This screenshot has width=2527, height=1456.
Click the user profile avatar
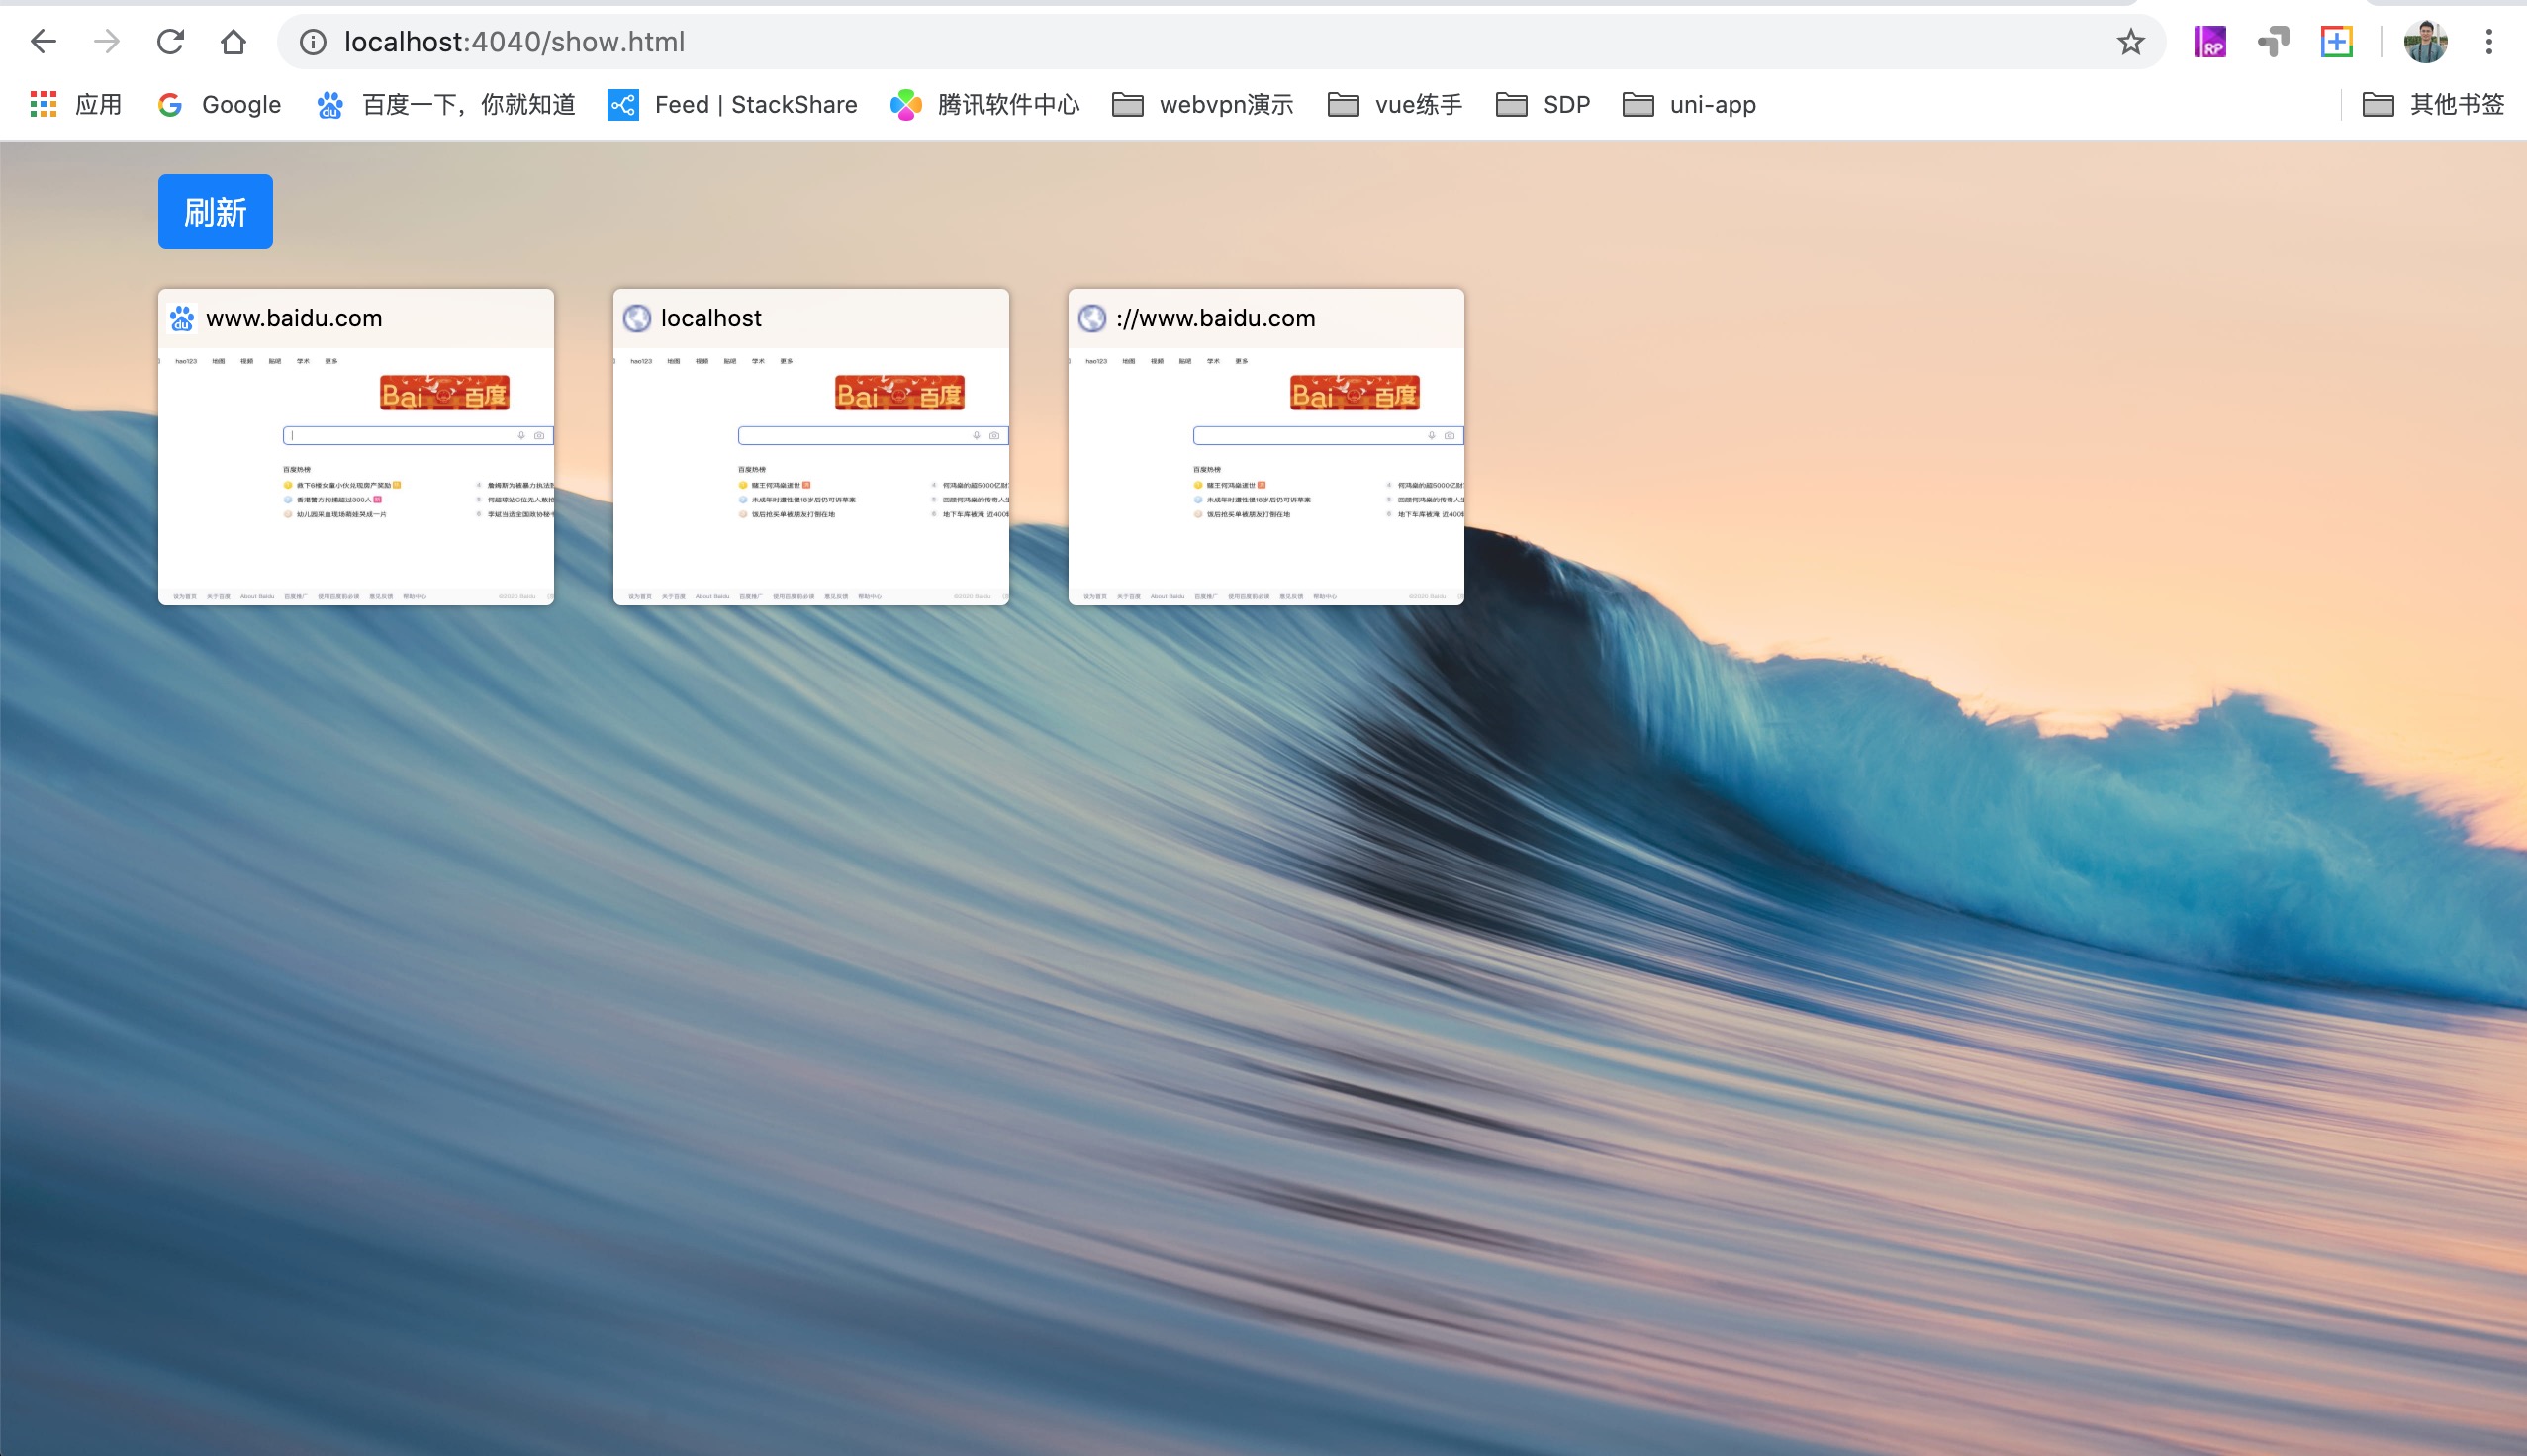coord(2424,42)
